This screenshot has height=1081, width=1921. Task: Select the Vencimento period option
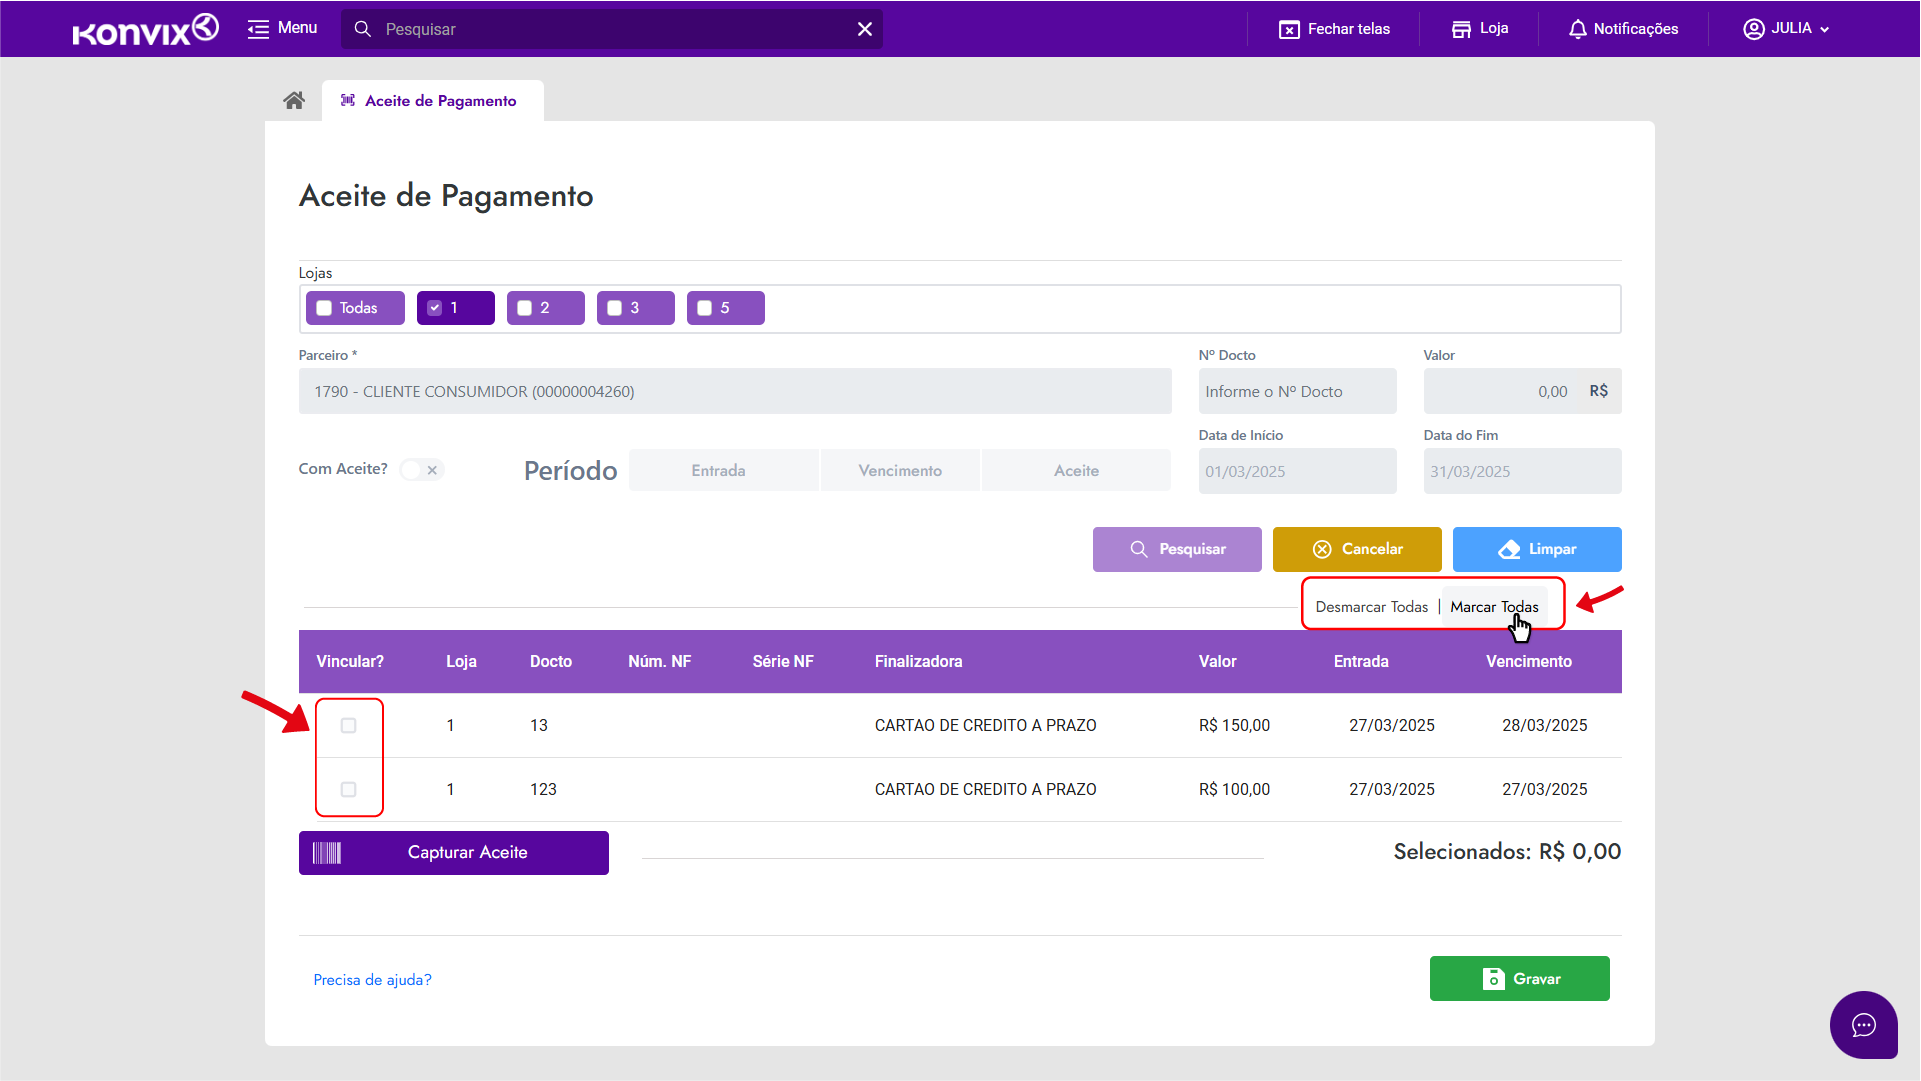(899, 470)
